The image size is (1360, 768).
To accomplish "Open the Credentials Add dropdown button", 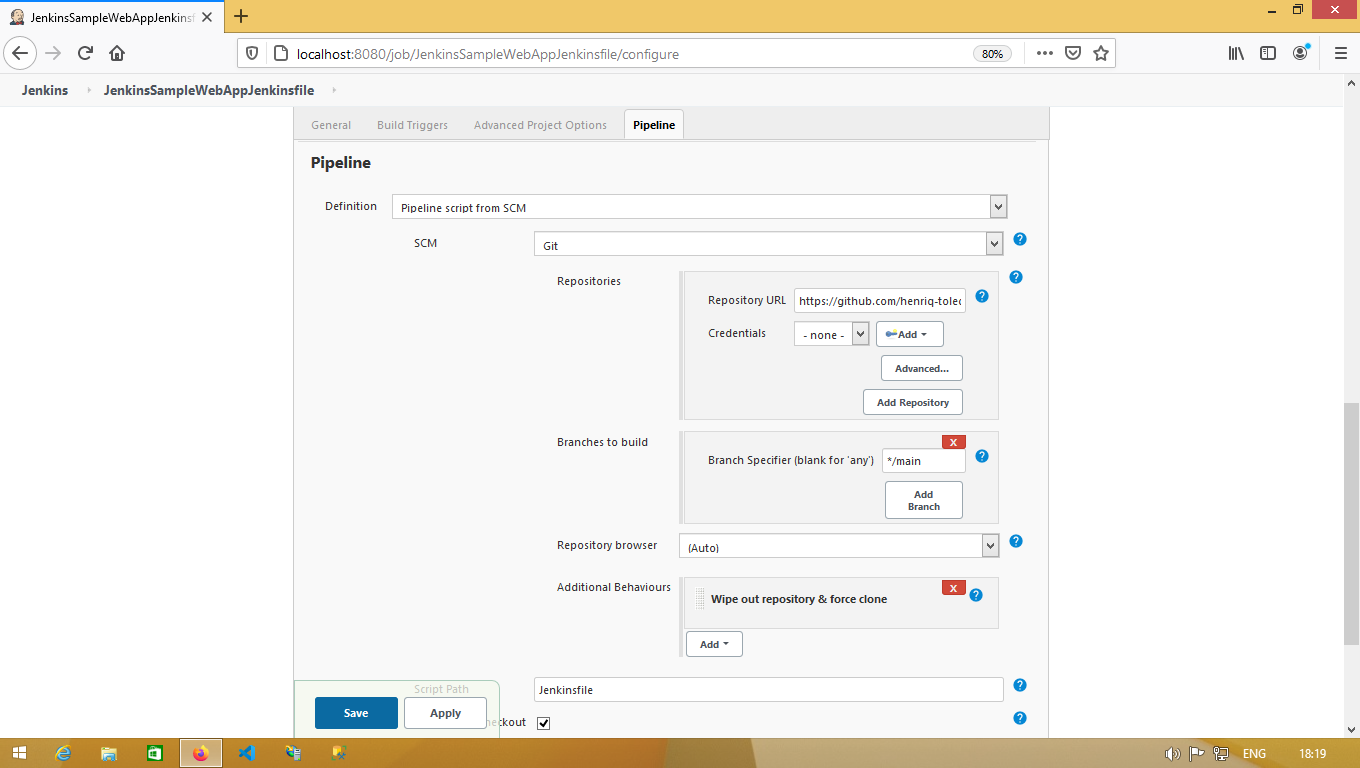I will pyautogui.click(x=910, y=334).
